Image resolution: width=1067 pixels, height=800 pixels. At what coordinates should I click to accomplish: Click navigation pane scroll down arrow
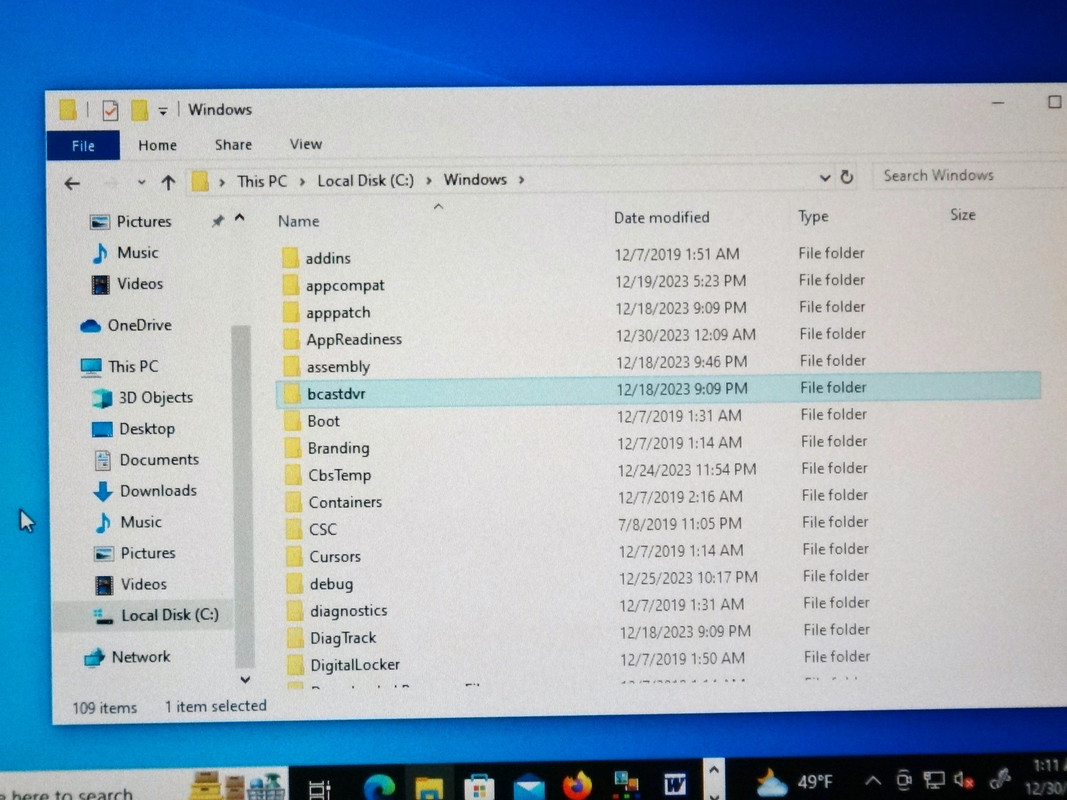pyautogui.click(x=245, y=680)
